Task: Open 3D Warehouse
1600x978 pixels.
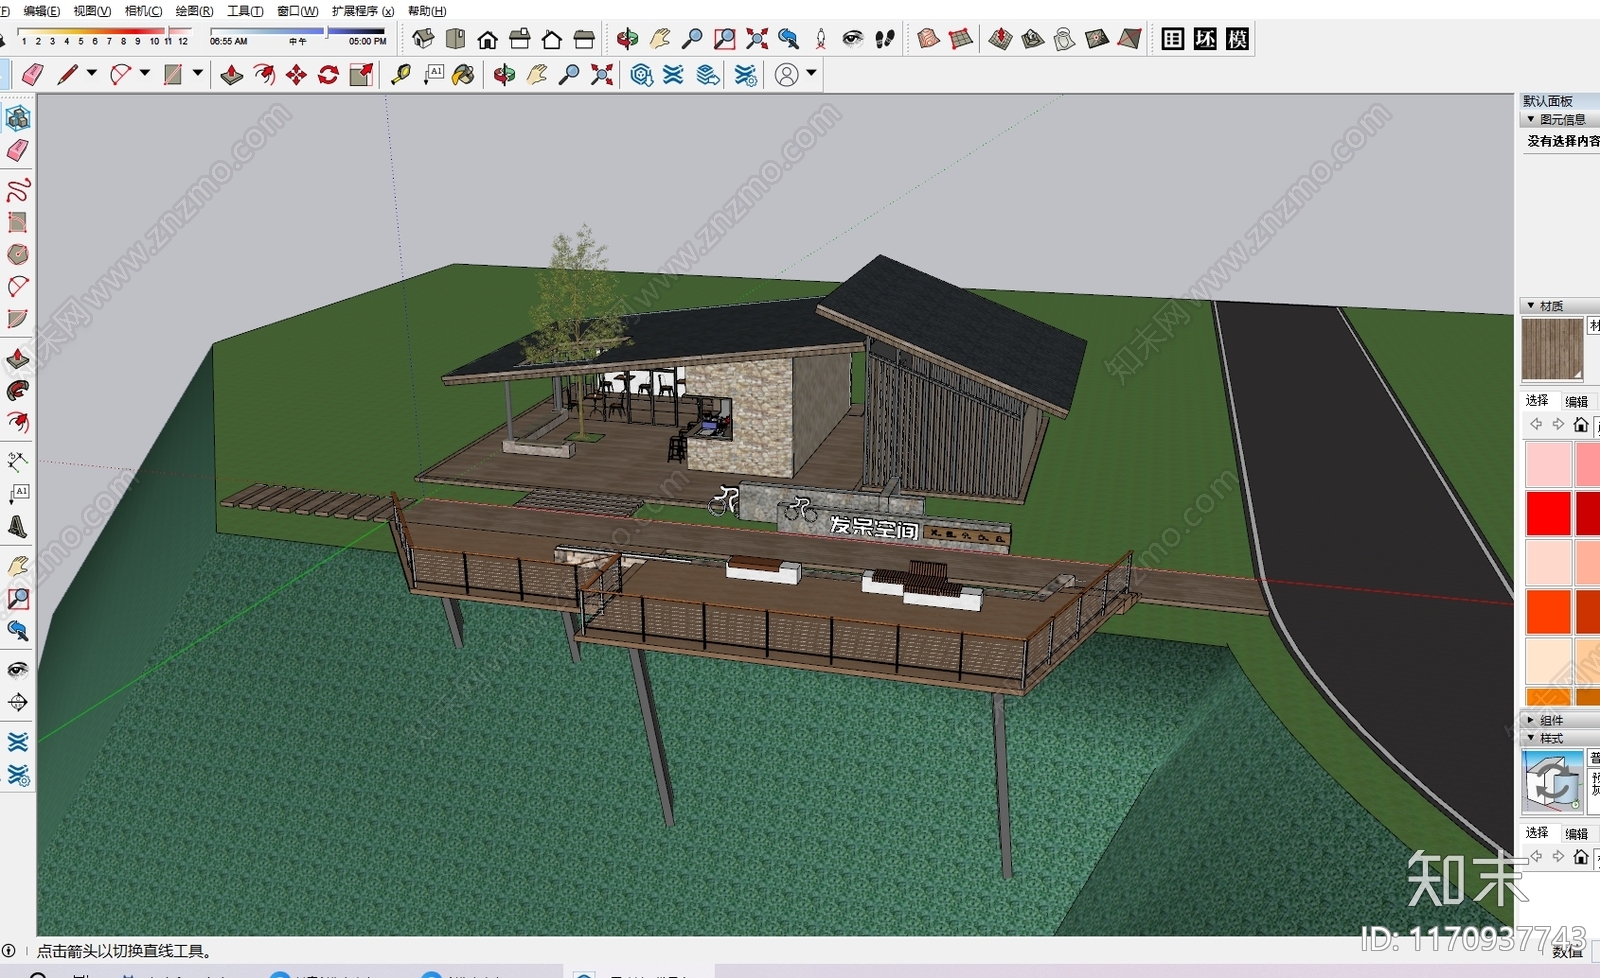Action: 641,74
